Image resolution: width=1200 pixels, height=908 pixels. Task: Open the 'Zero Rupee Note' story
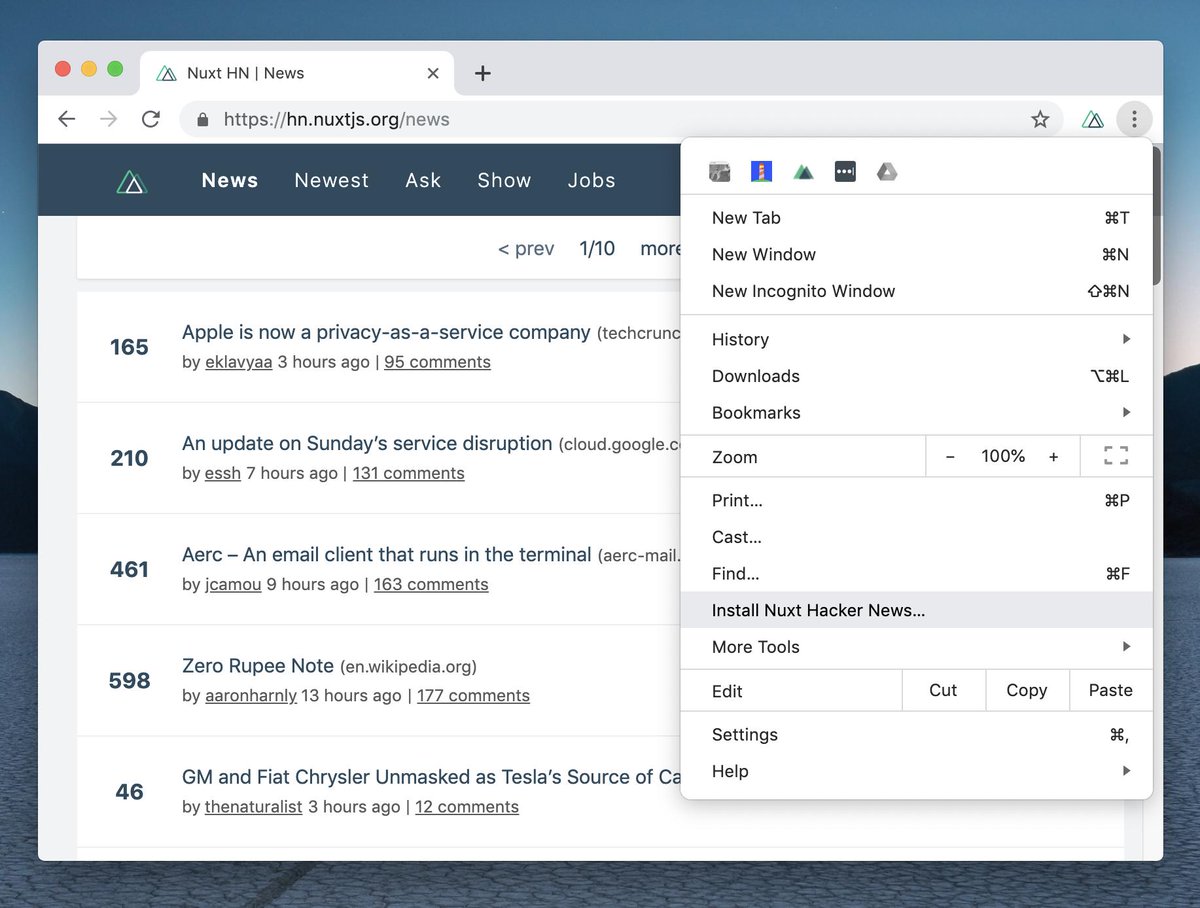click(x=258, y=666)
